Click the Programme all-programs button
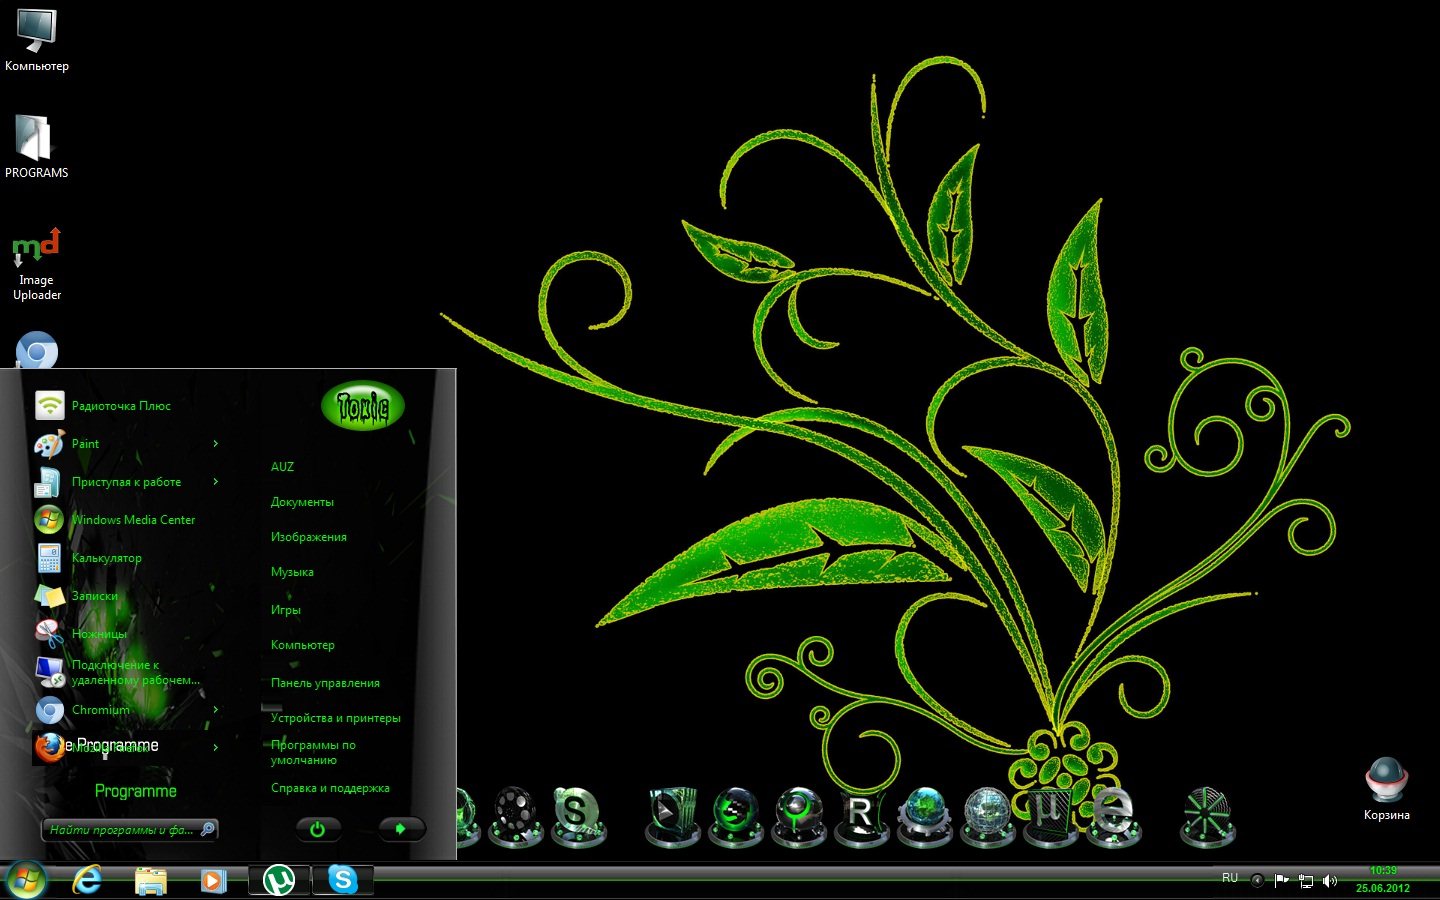 [135, 791]
